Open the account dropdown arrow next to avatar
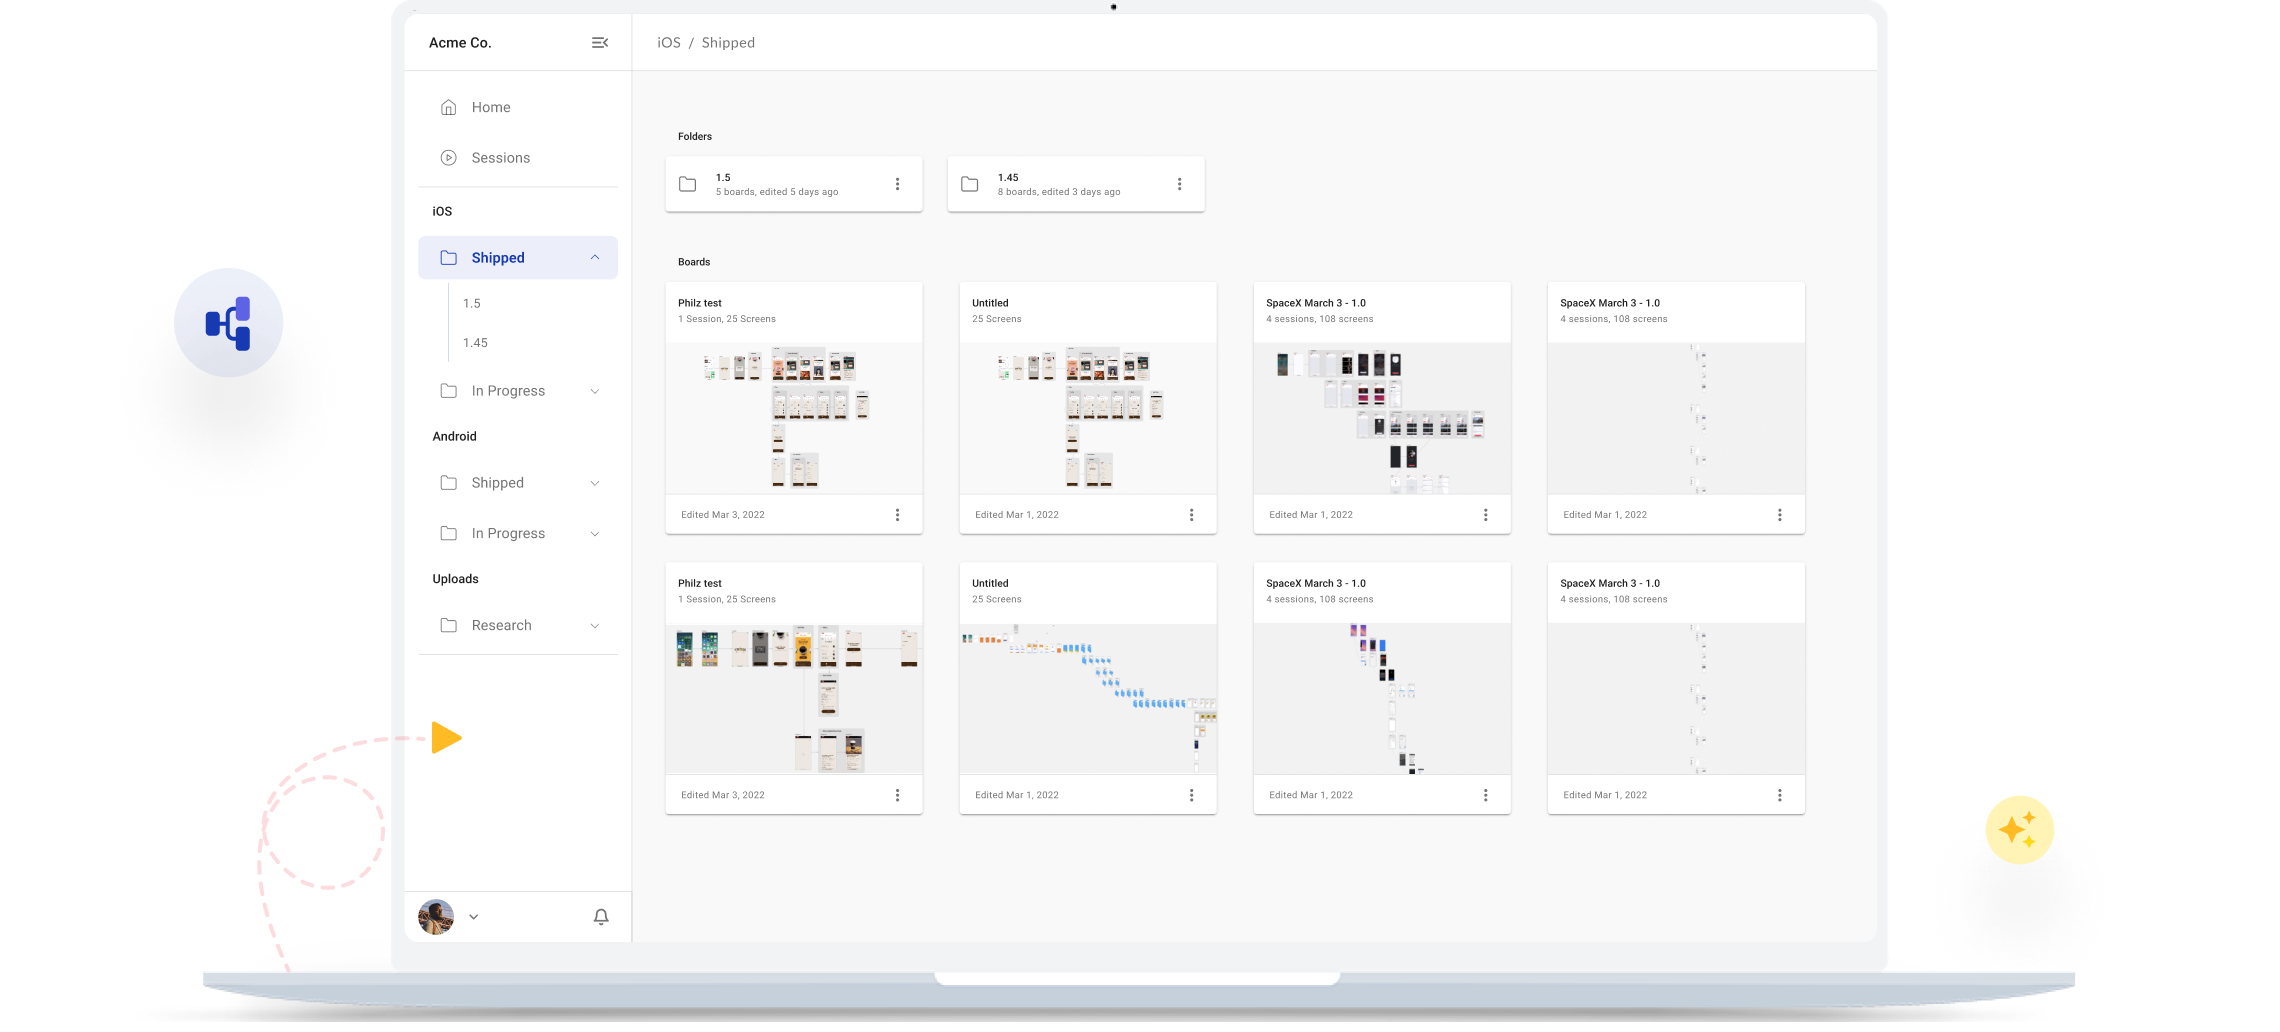 [x=474, y=917]
